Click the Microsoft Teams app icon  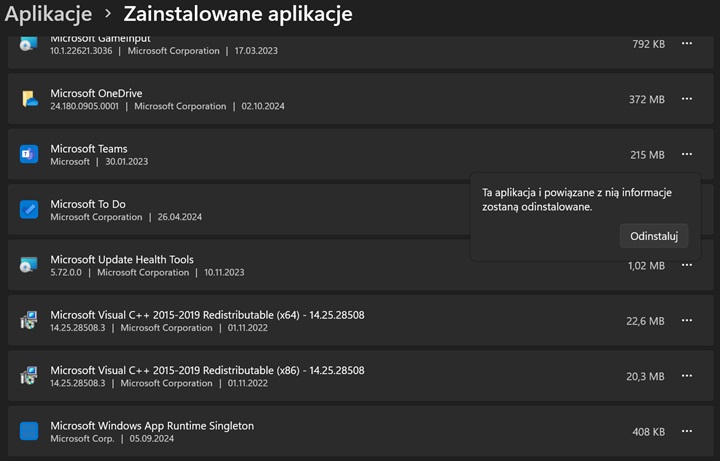(29, 154)
